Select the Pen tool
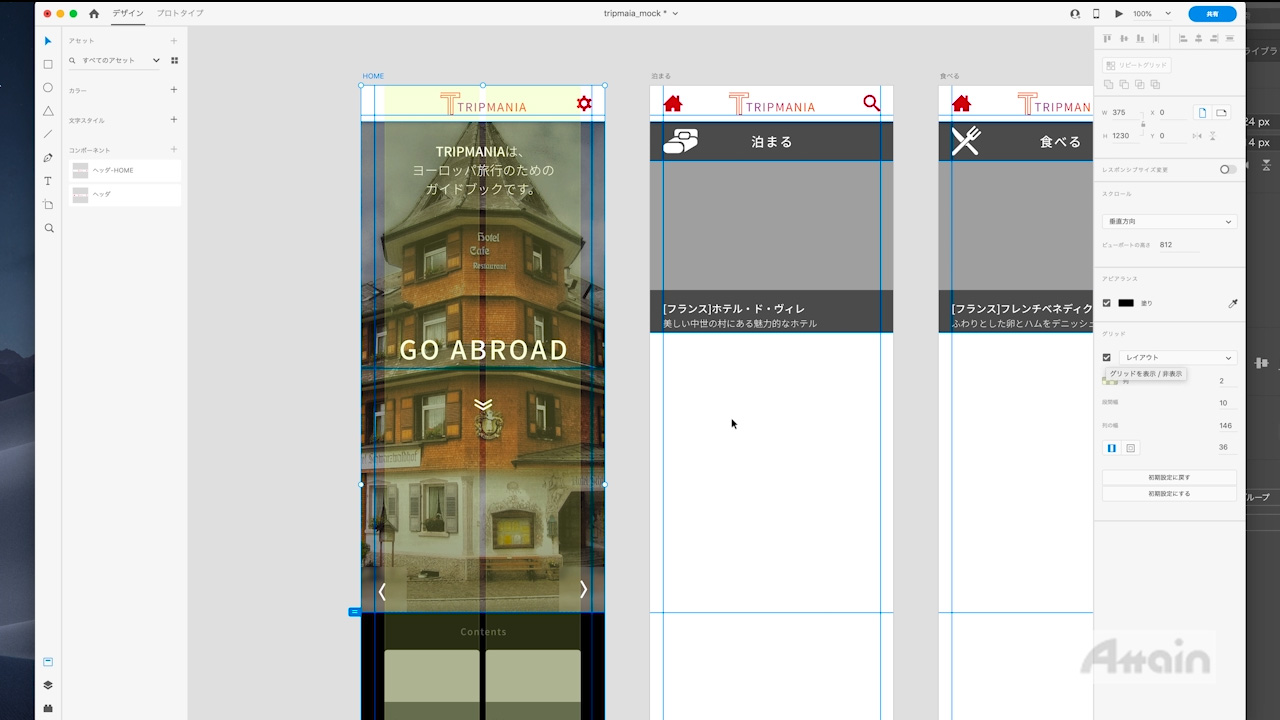The height and width of the screenshot is (720, 1280). [48, 158]
